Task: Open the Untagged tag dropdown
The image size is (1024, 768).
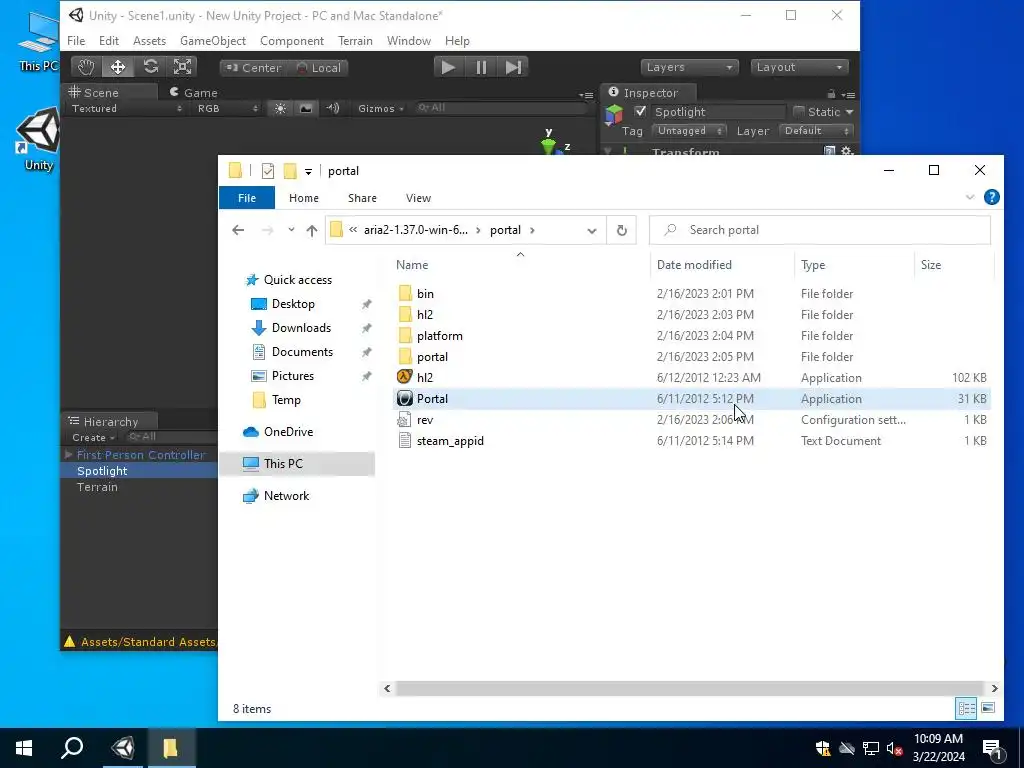Action: [x=690, y=131]
